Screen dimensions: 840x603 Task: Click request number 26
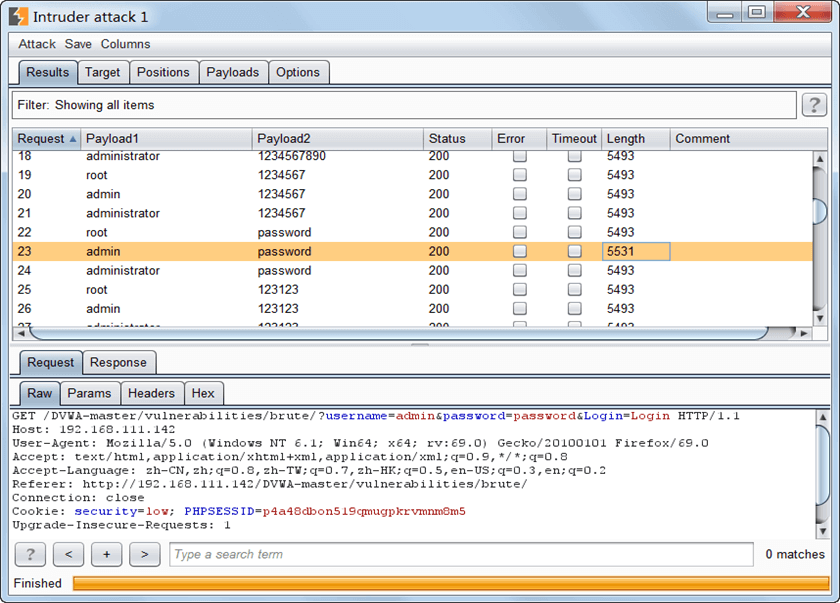tap(24, 309)
